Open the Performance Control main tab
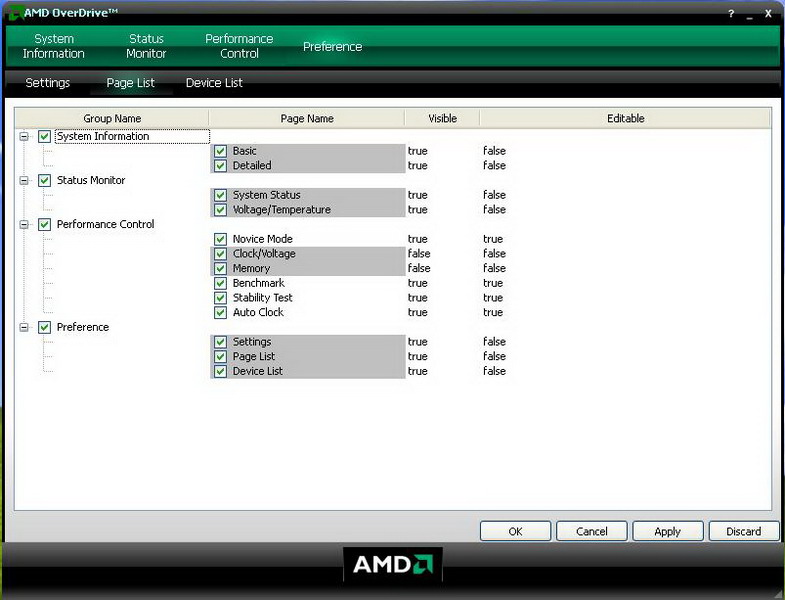The image size is (785, 600). 239,46
